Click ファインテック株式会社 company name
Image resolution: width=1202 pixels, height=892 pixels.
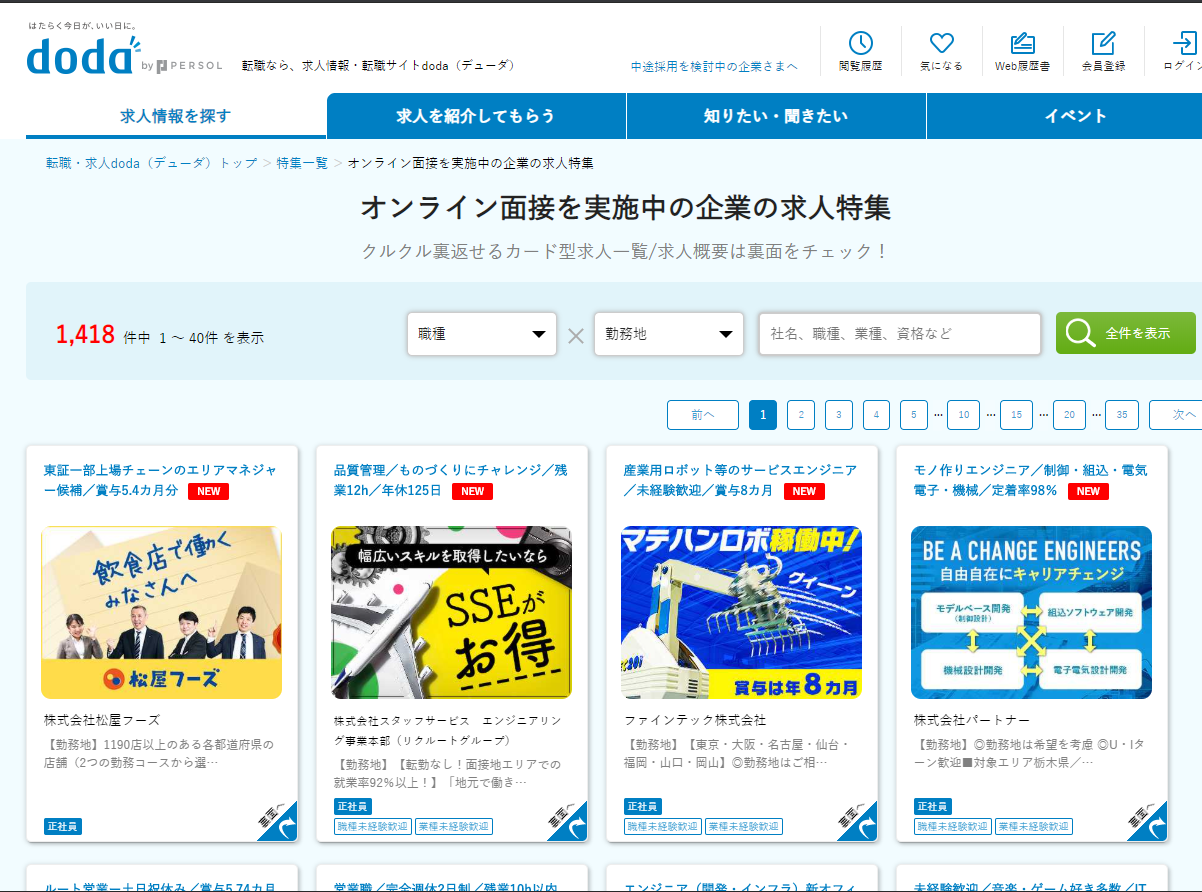point(695,720)
